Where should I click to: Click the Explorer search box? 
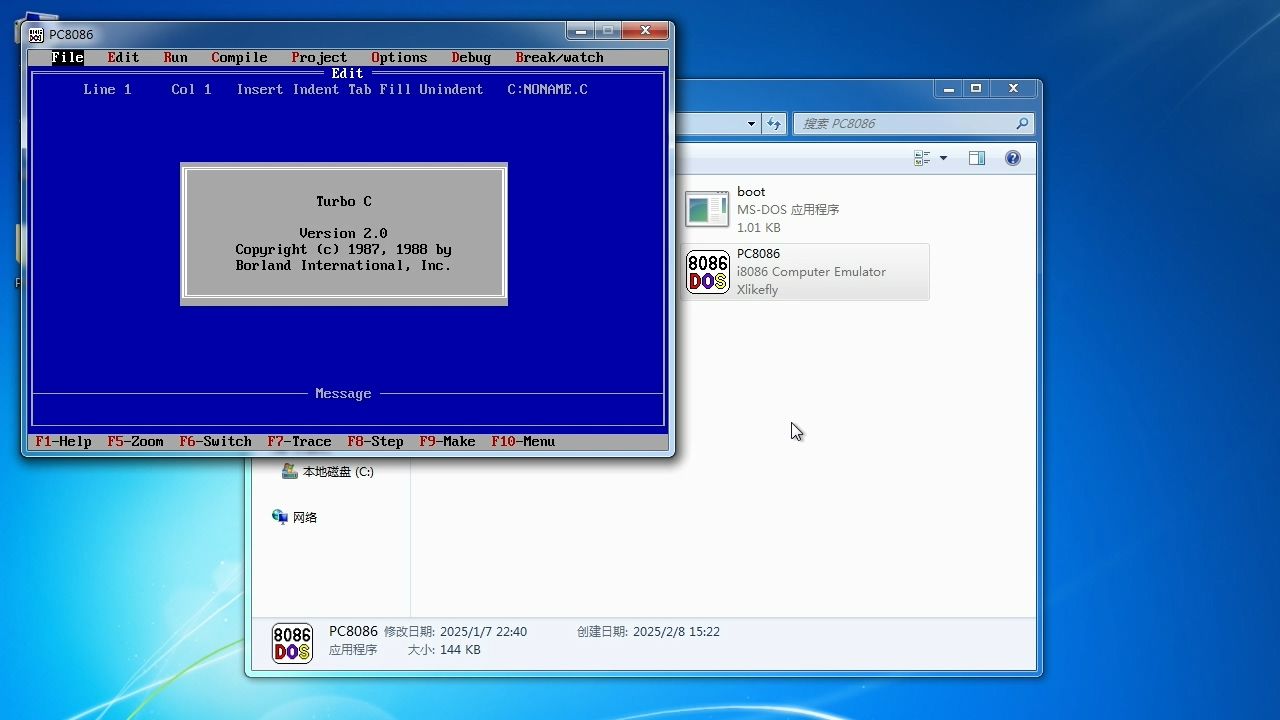pos(913,124)
